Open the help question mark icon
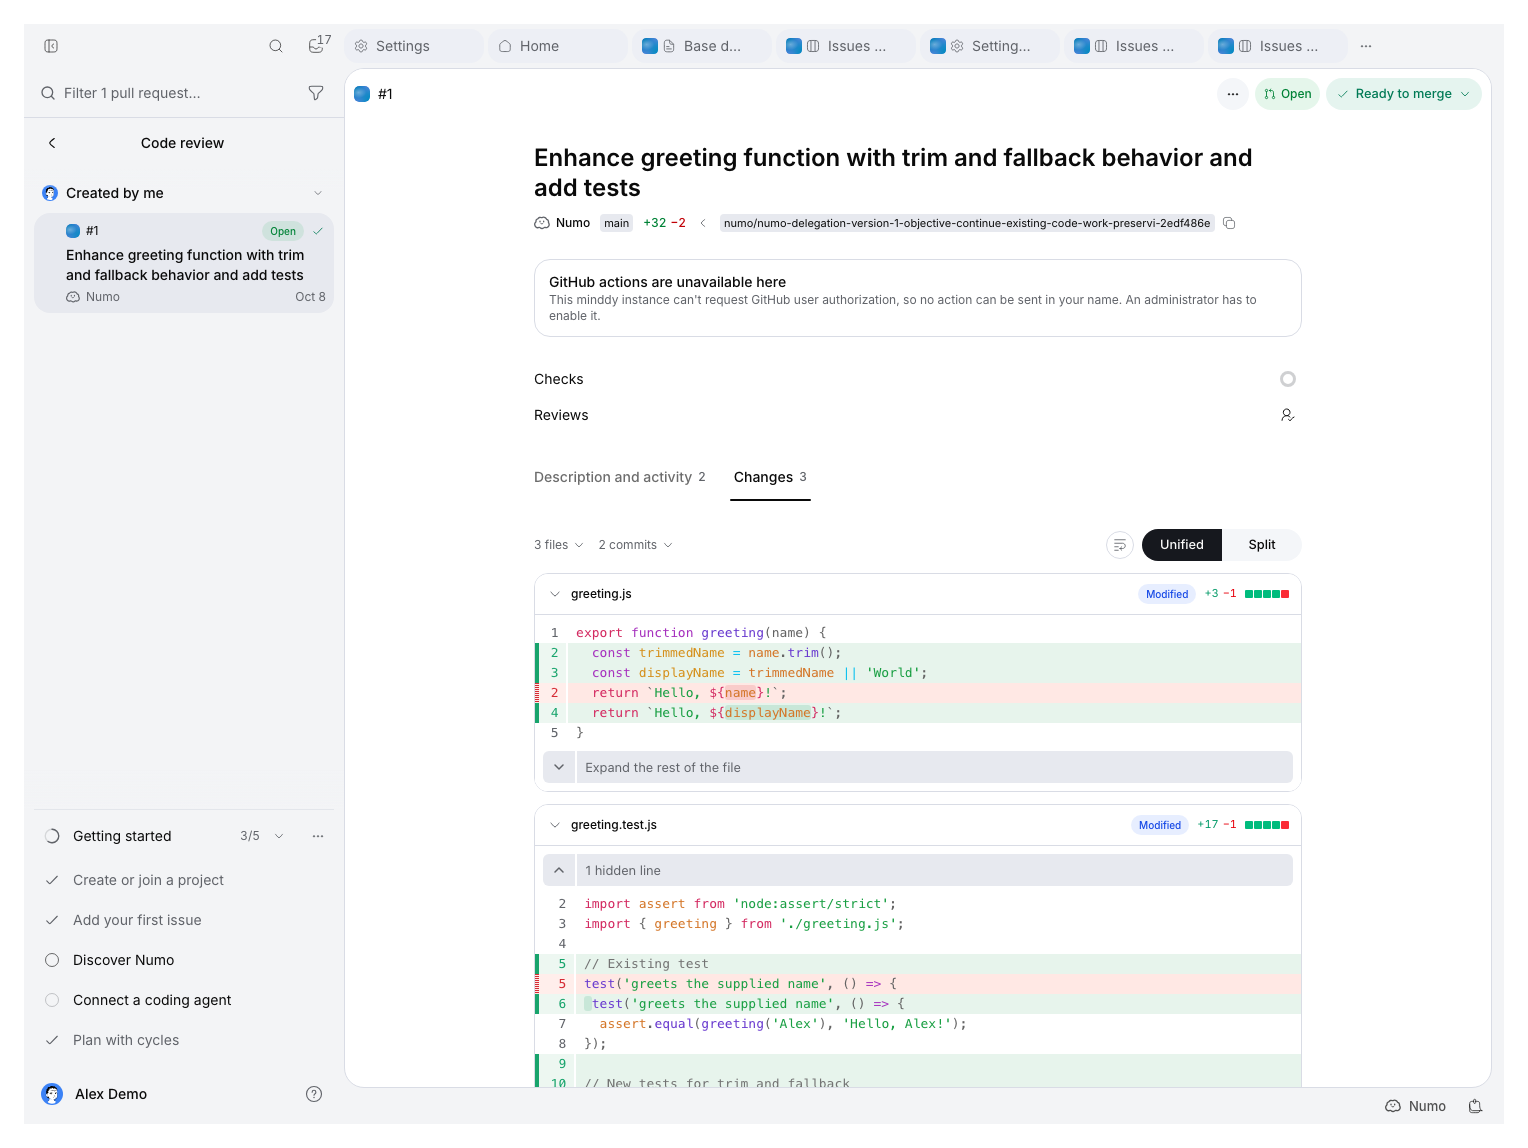Screen dimensions: 1528x1148 pyautogui.click(x=314, y=1094)
